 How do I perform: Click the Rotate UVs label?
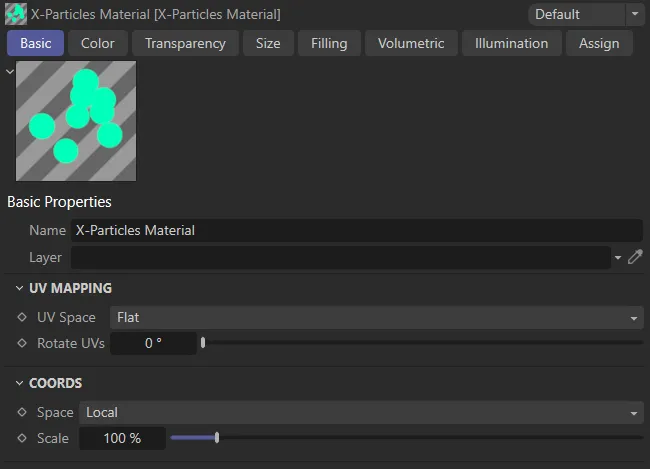[x=71, y=343]
